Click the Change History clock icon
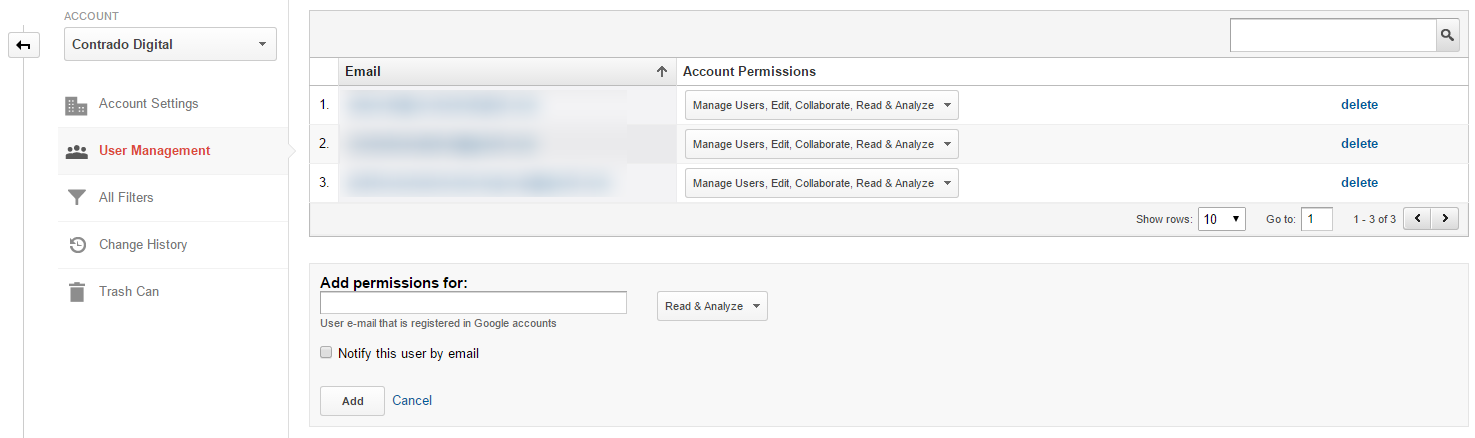 pyautogui.click(x=76, y=245)
